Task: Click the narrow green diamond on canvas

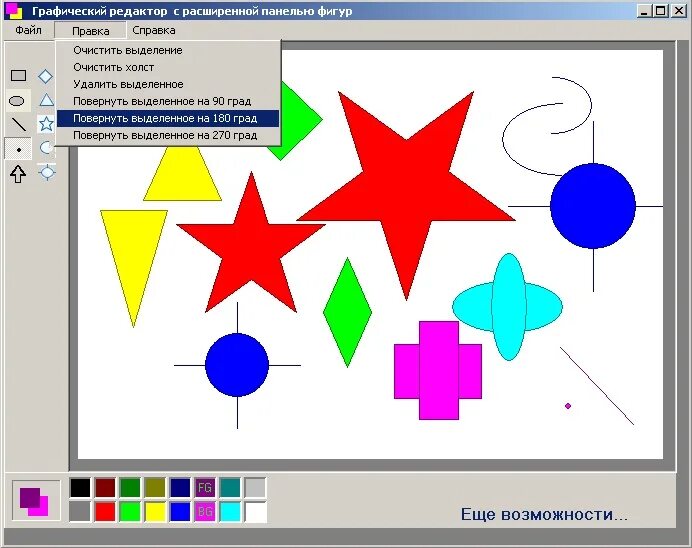Action: (x=347, y=312)
